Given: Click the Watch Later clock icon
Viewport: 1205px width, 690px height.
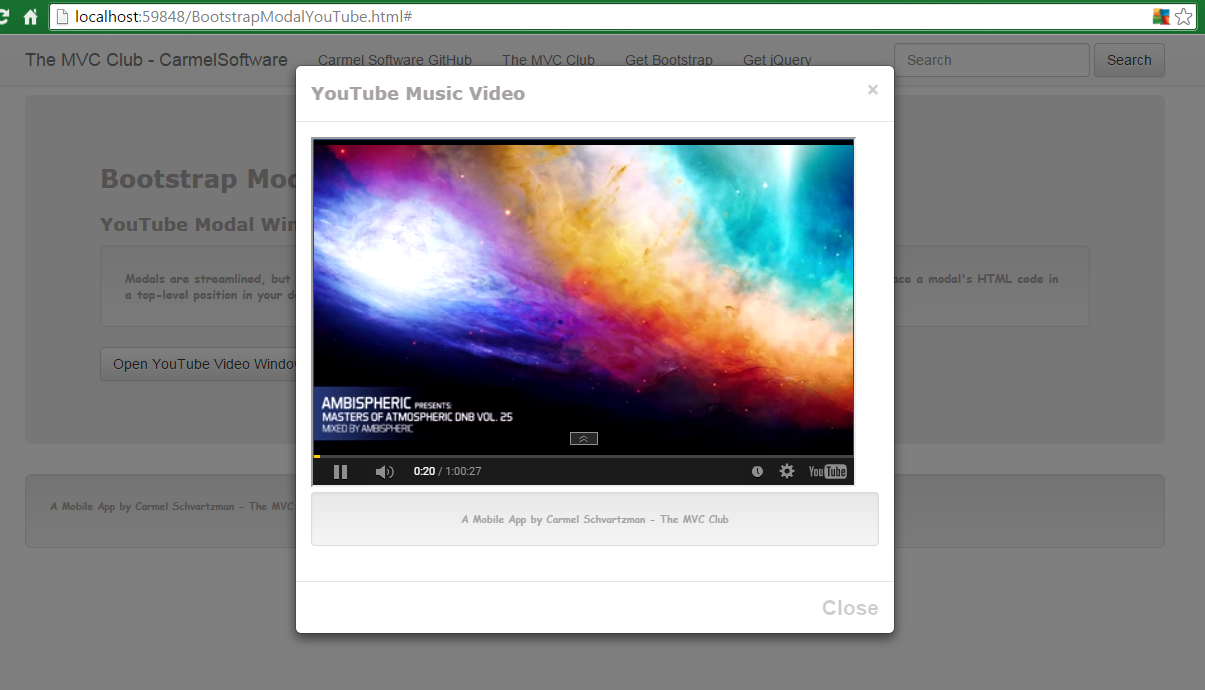Looking at the screenshot, I should (x=757, y=471).
